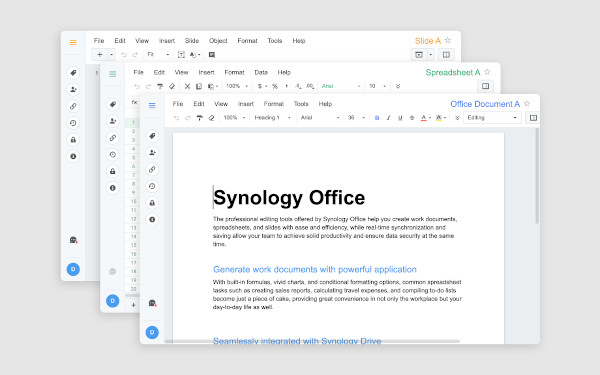Open the Format menu in document window
This screenshot has width=600, height=375.
[274, 104]
